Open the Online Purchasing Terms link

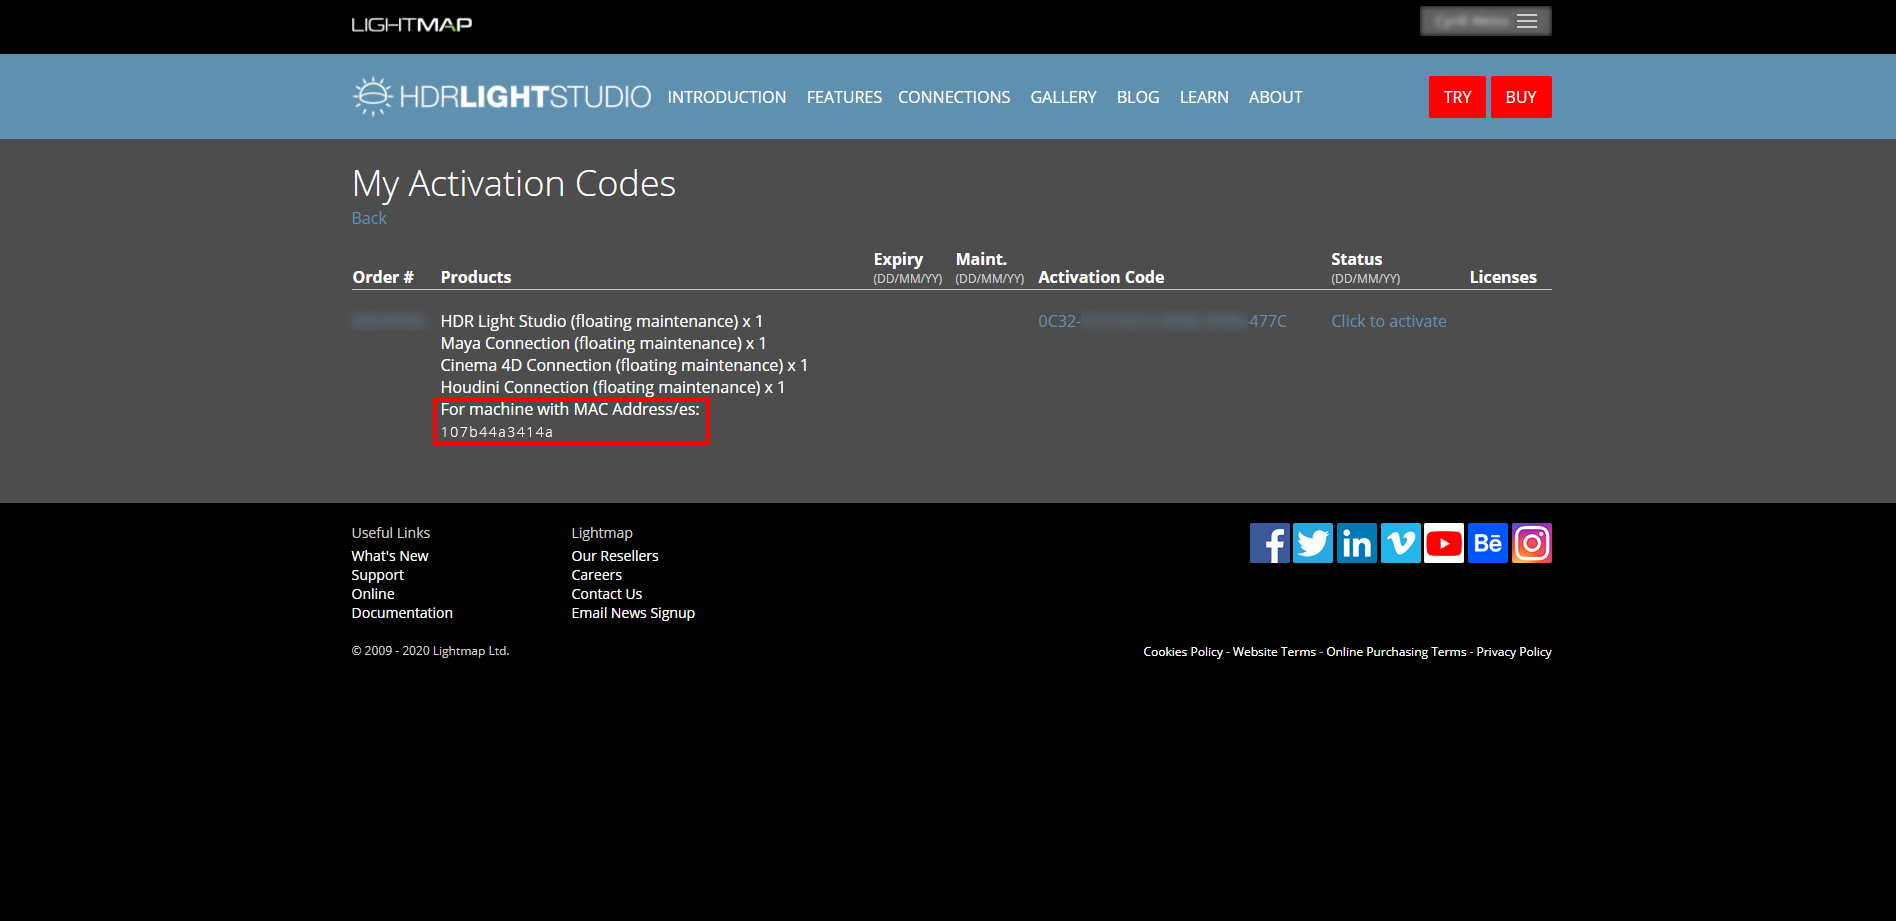[x=1396, y=651]
